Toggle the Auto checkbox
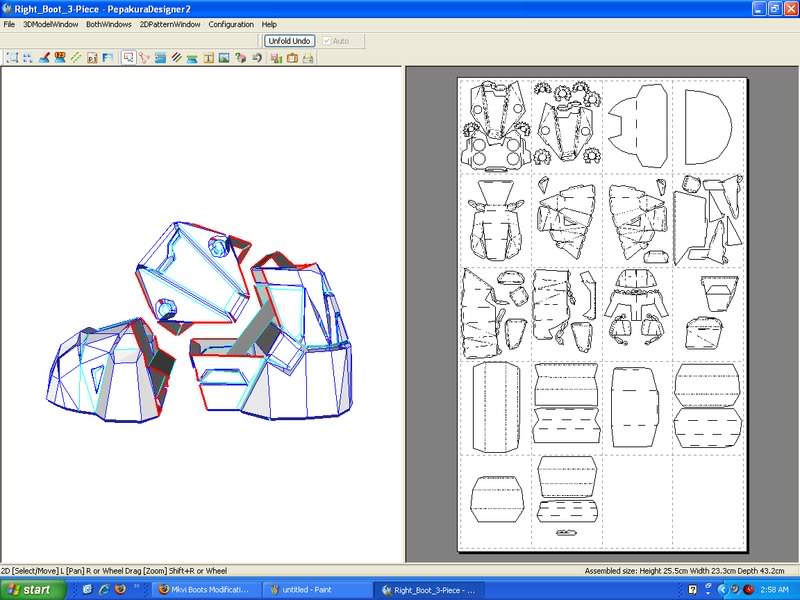800x600 pixels. click(x=336, y=41)
